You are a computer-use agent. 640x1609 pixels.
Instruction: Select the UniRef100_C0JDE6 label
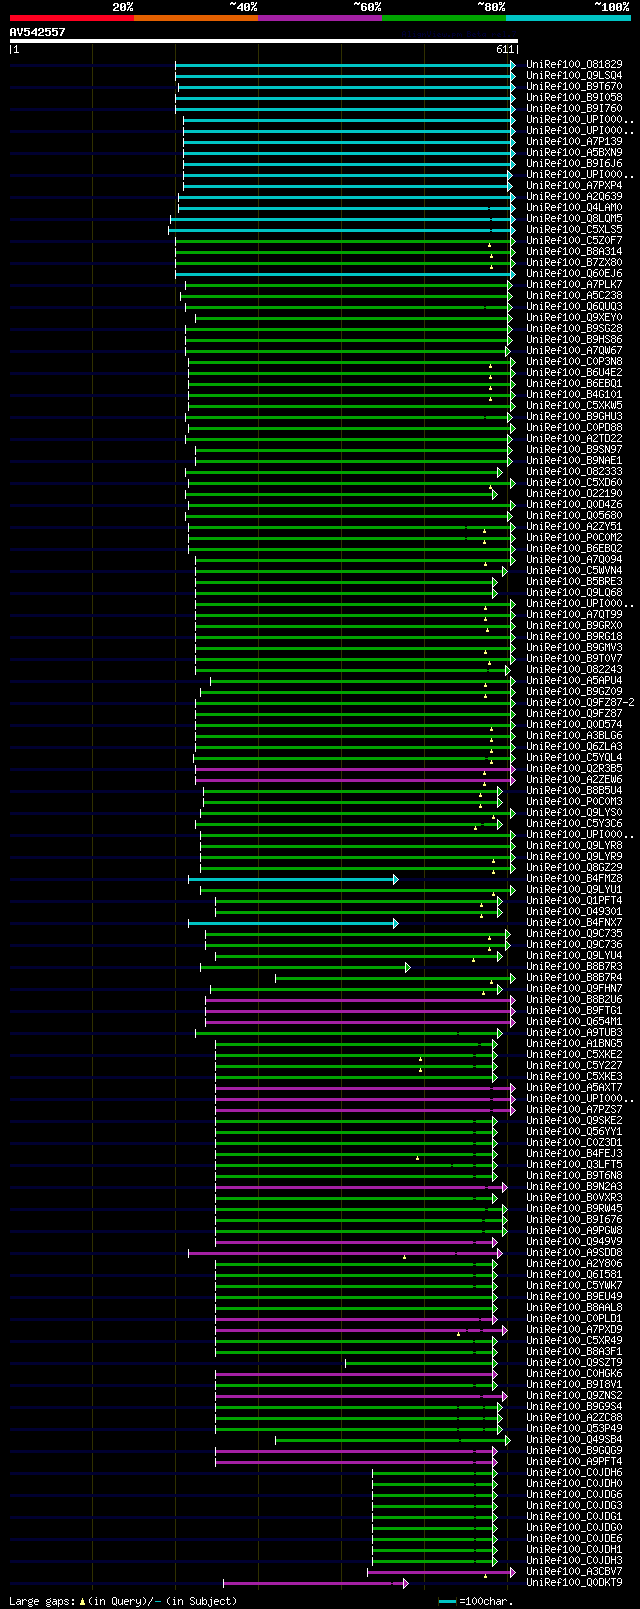[x=574, y=1539]
